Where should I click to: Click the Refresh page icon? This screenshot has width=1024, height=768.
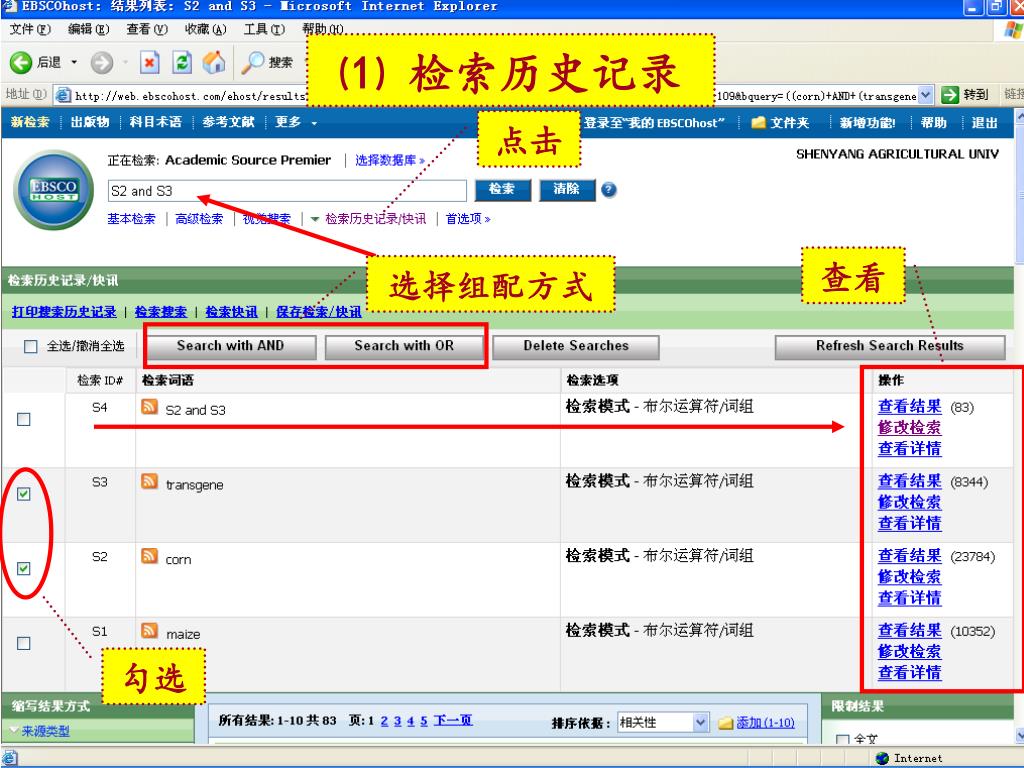pyautogui.click(x=182, y=63)
